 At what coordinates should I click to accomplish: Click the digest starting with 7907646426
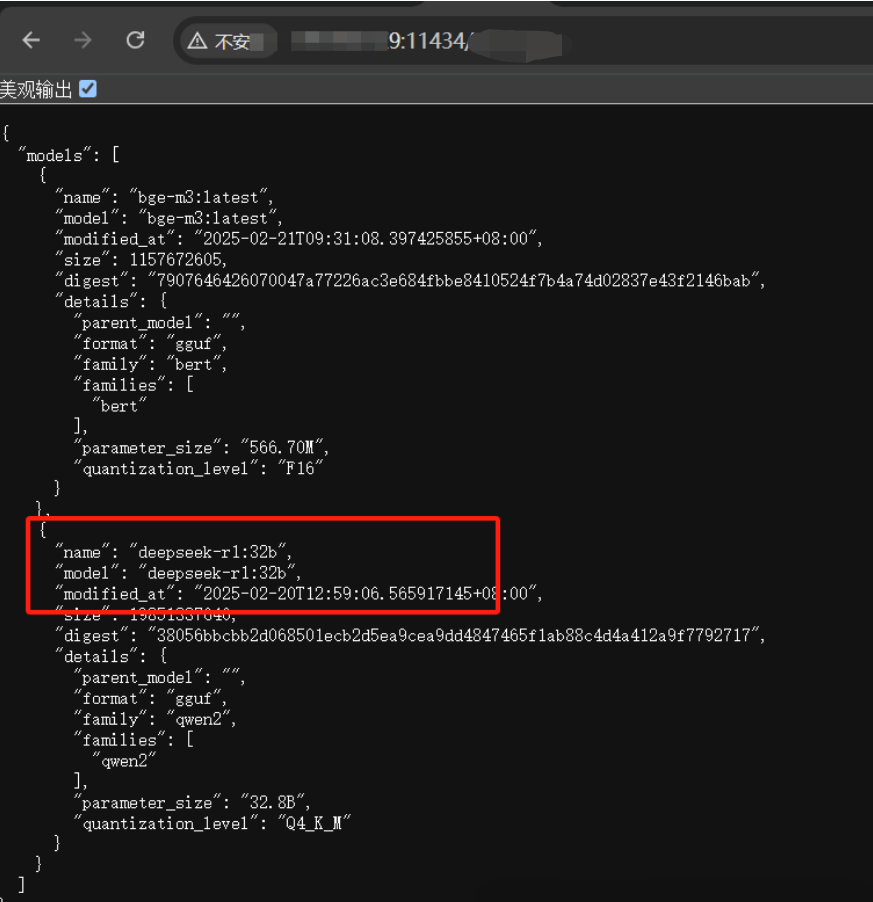[x=456, y=281]
